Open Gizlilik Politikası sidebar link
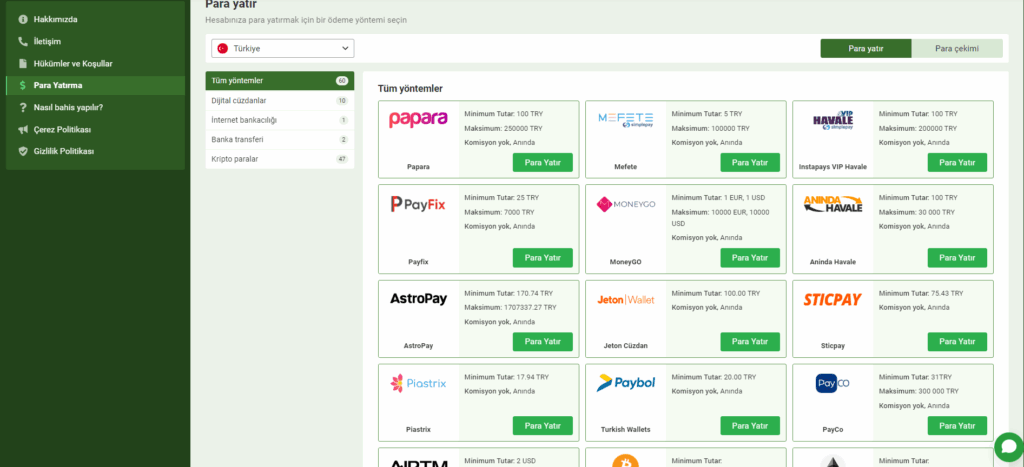This screenshot has height=467, width=1024. pyautogui.click(x=64, y=151)
